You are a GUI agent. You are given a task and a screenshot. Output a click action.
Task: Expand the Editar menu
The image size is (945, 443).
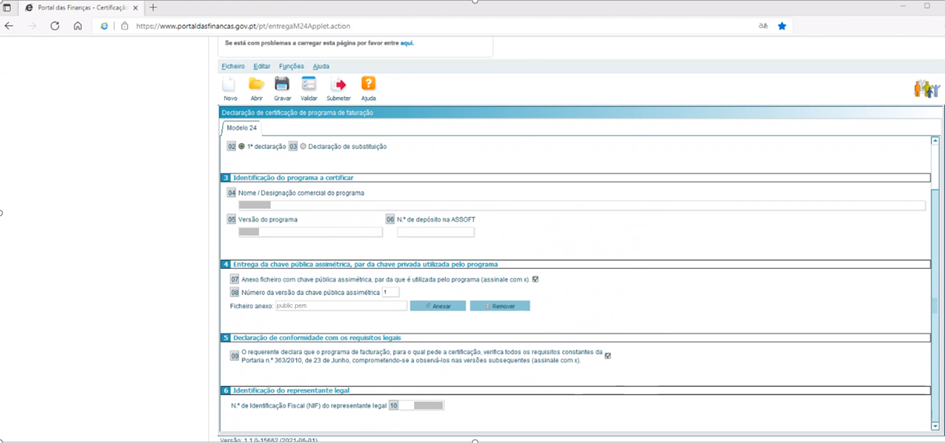pos(261,67)
